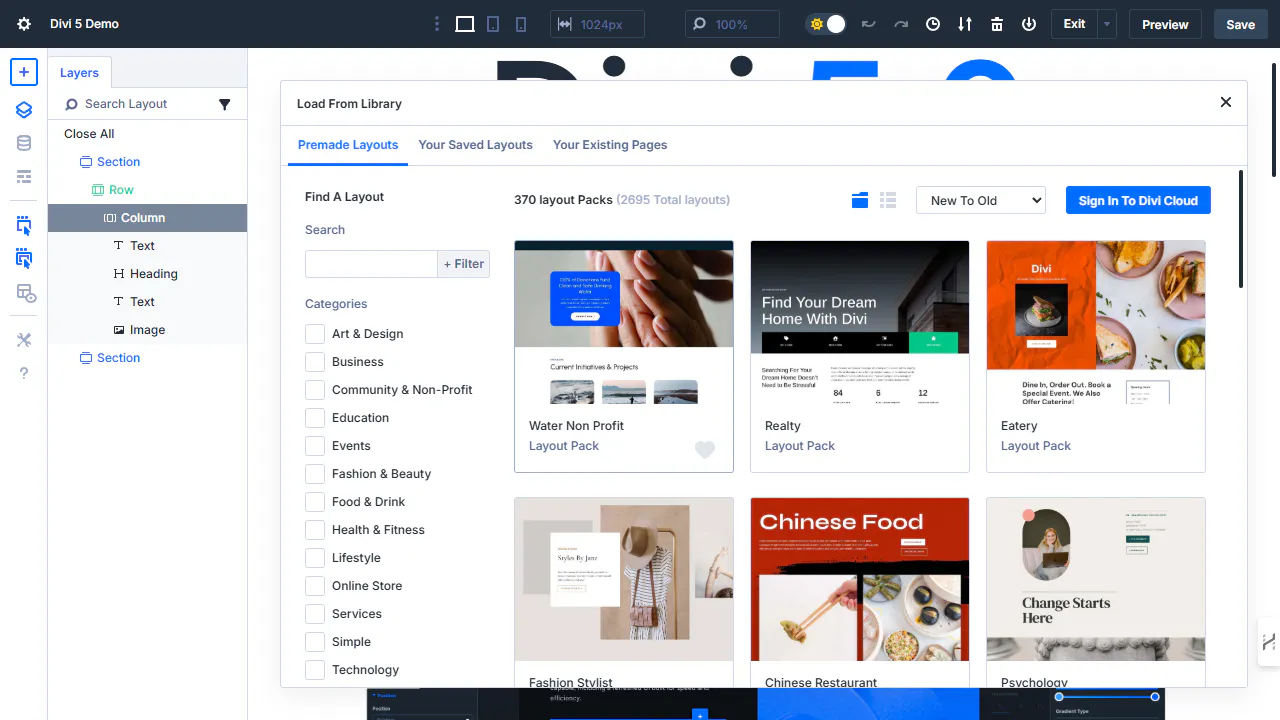Open the New To Old sort dropdown
Viewport: 1280px width, 720px height.
(980, 200)
